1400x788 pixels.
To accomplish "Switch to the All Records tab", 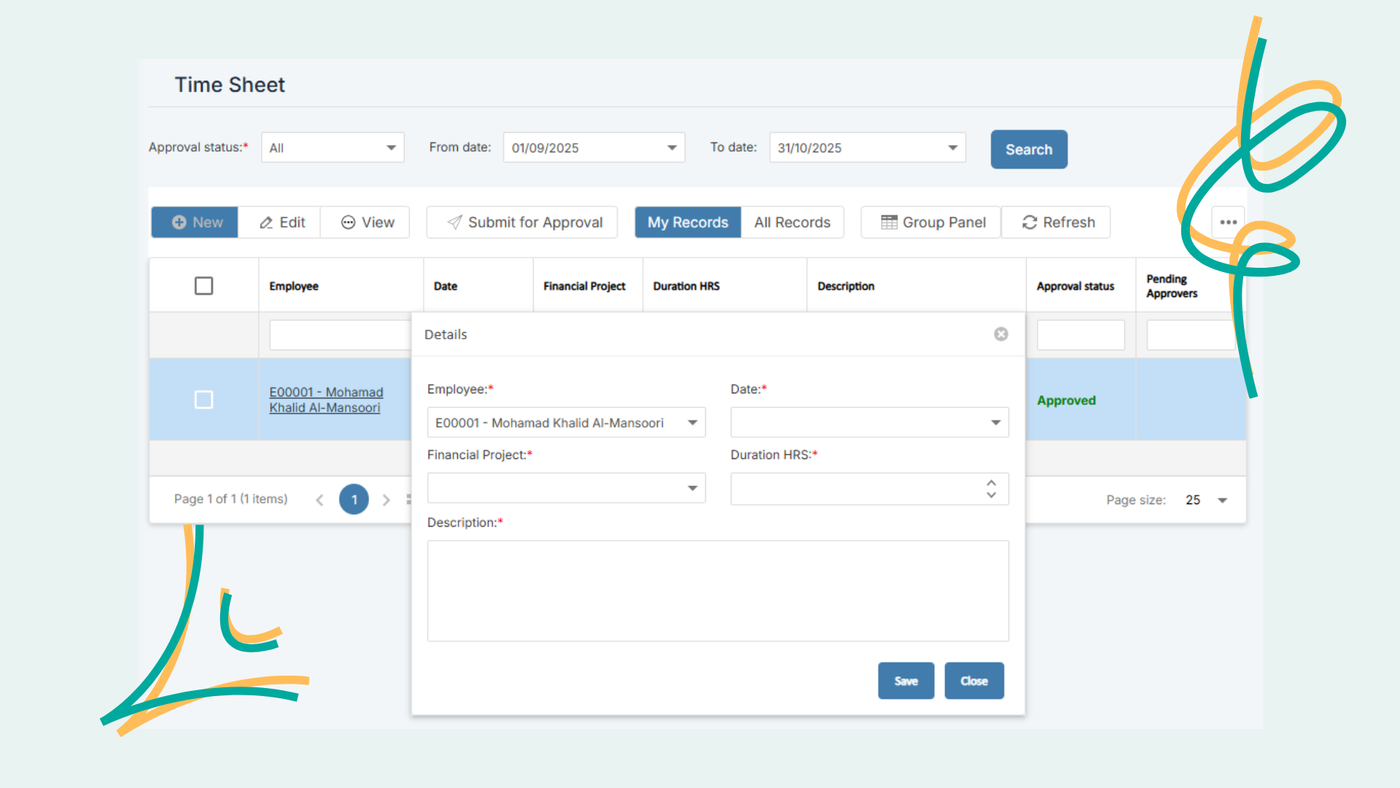I will [792, 222].
